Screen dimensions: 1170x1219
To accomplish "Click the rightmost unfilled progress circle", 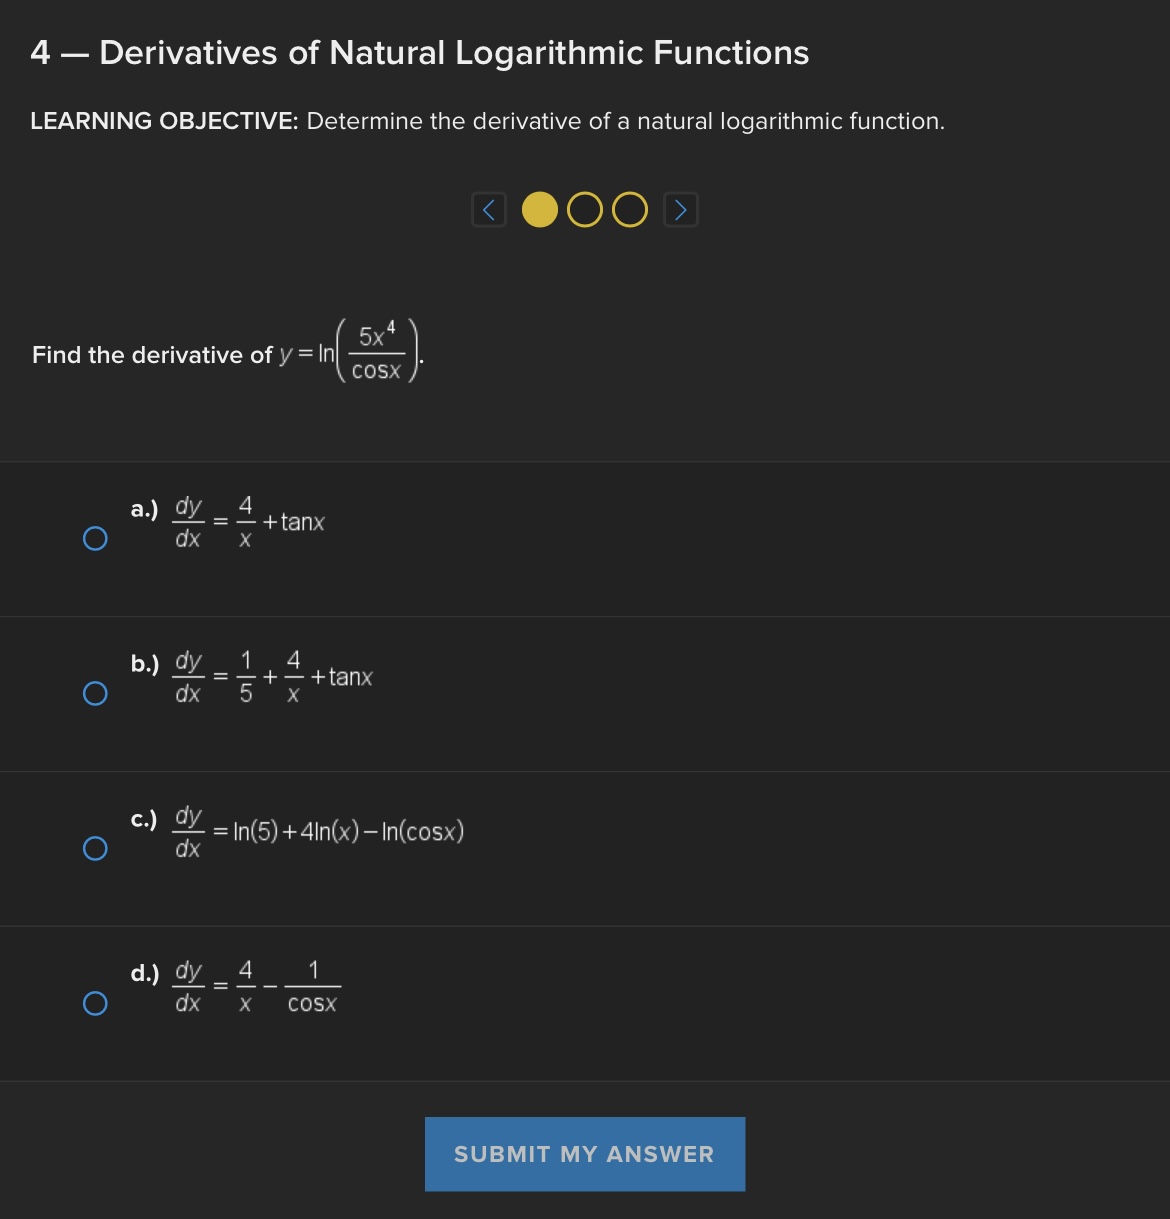I will 629,209.
